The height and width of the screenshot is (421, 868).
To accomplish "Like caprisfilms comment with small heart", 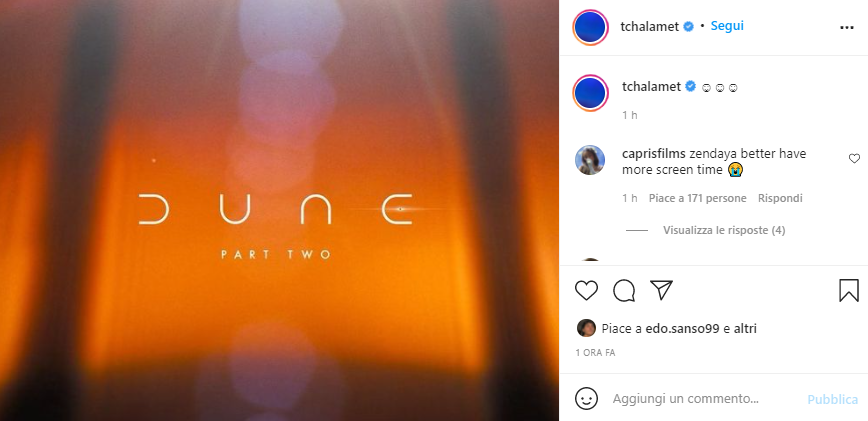I will [x=854, y=159].
